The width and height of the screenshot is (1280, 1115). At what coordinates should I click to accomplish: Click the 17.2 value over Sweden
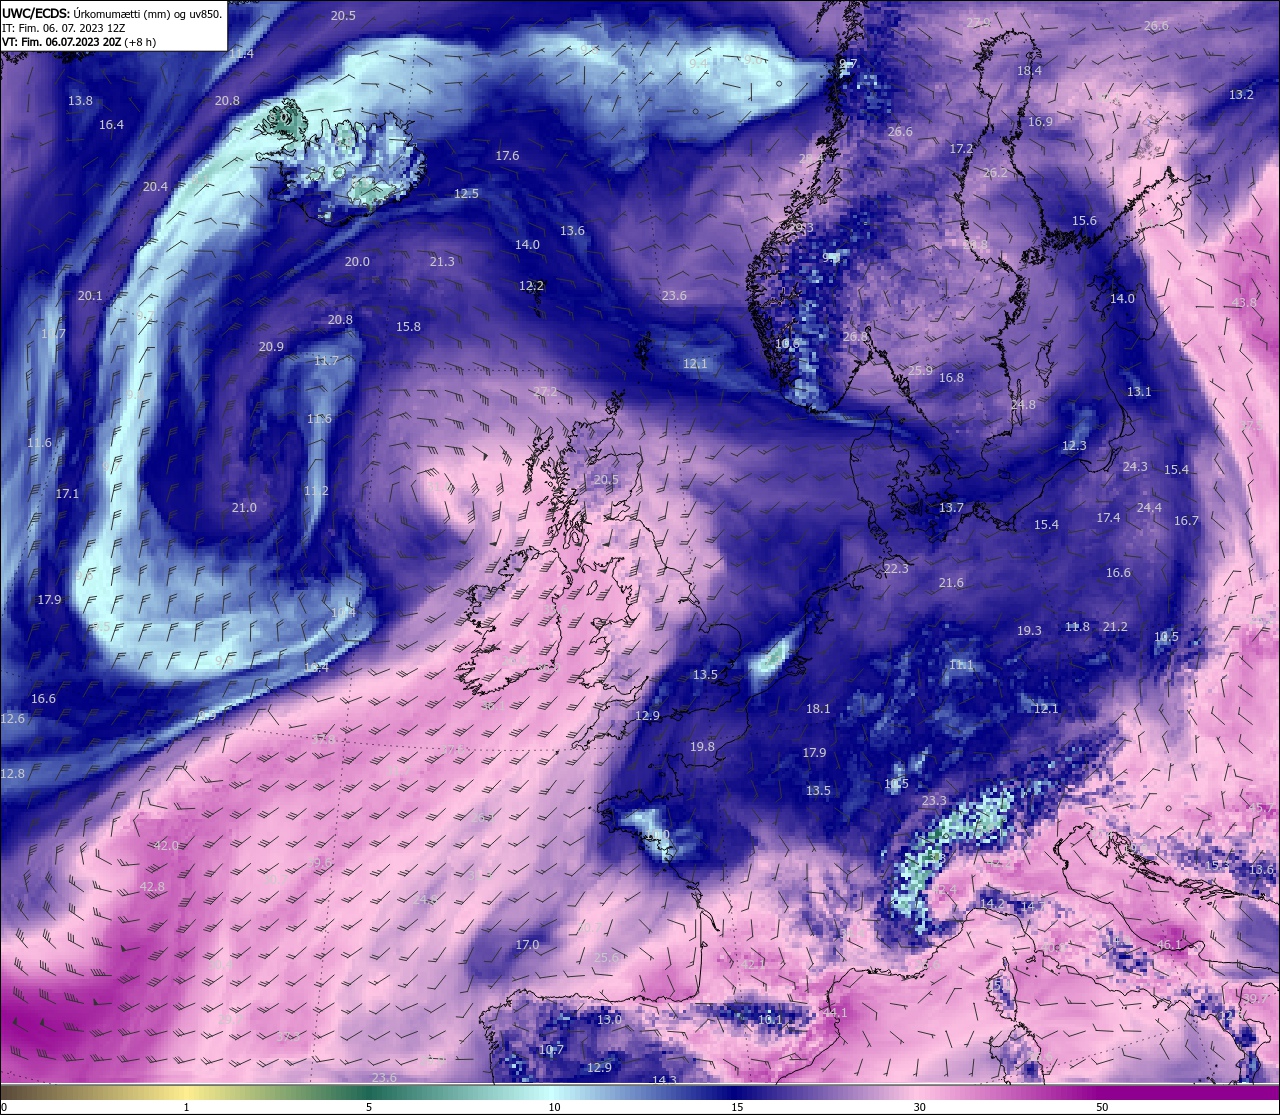click(x=961, y=149)
